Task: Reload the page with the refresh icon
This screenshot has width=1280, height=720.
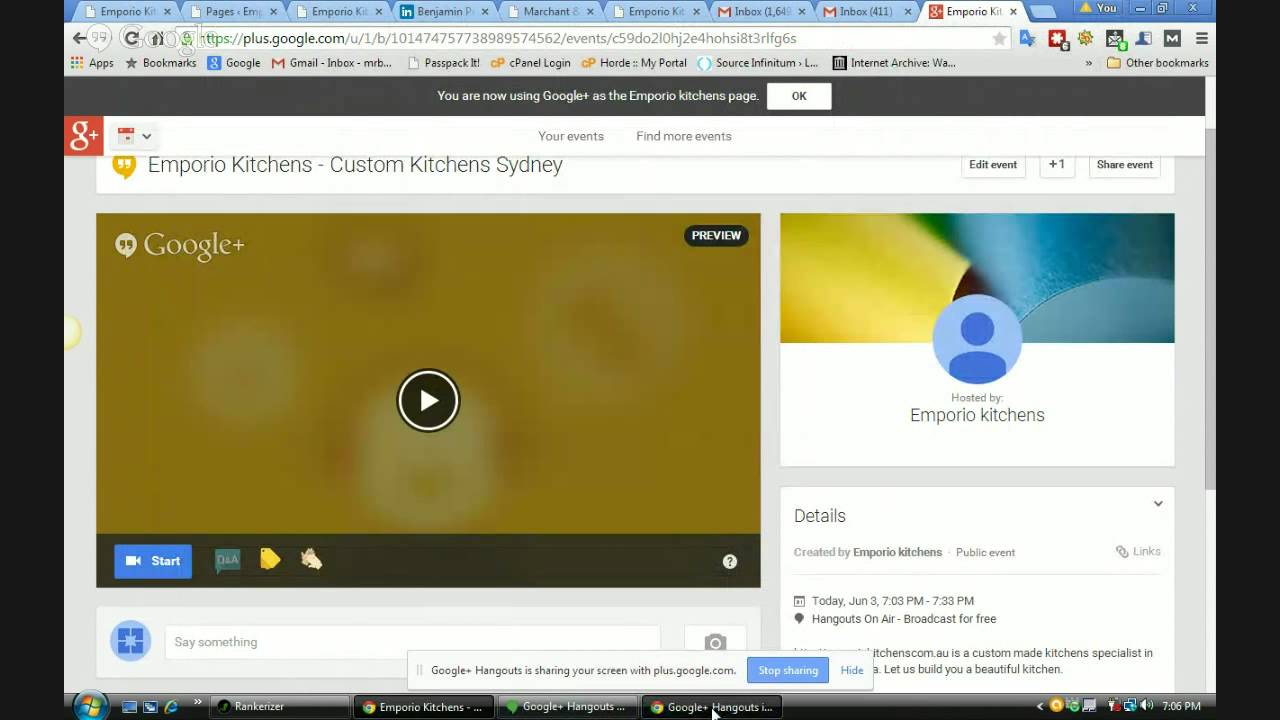Action: (131, 38)
